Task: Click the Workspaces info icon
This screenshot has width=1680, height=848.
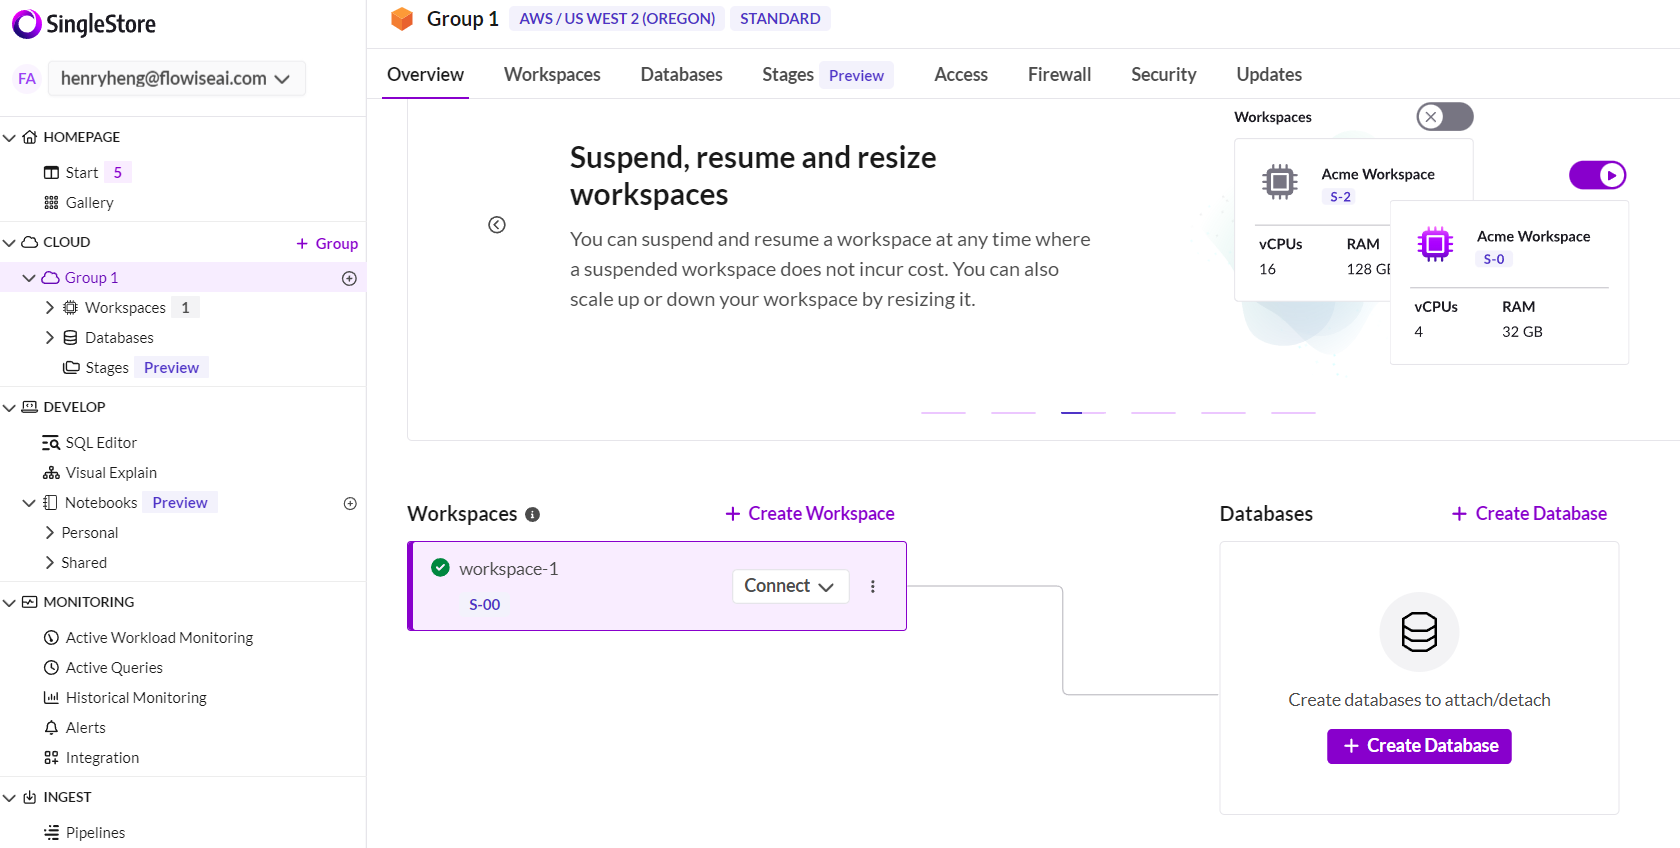Action: click(532, 515)
